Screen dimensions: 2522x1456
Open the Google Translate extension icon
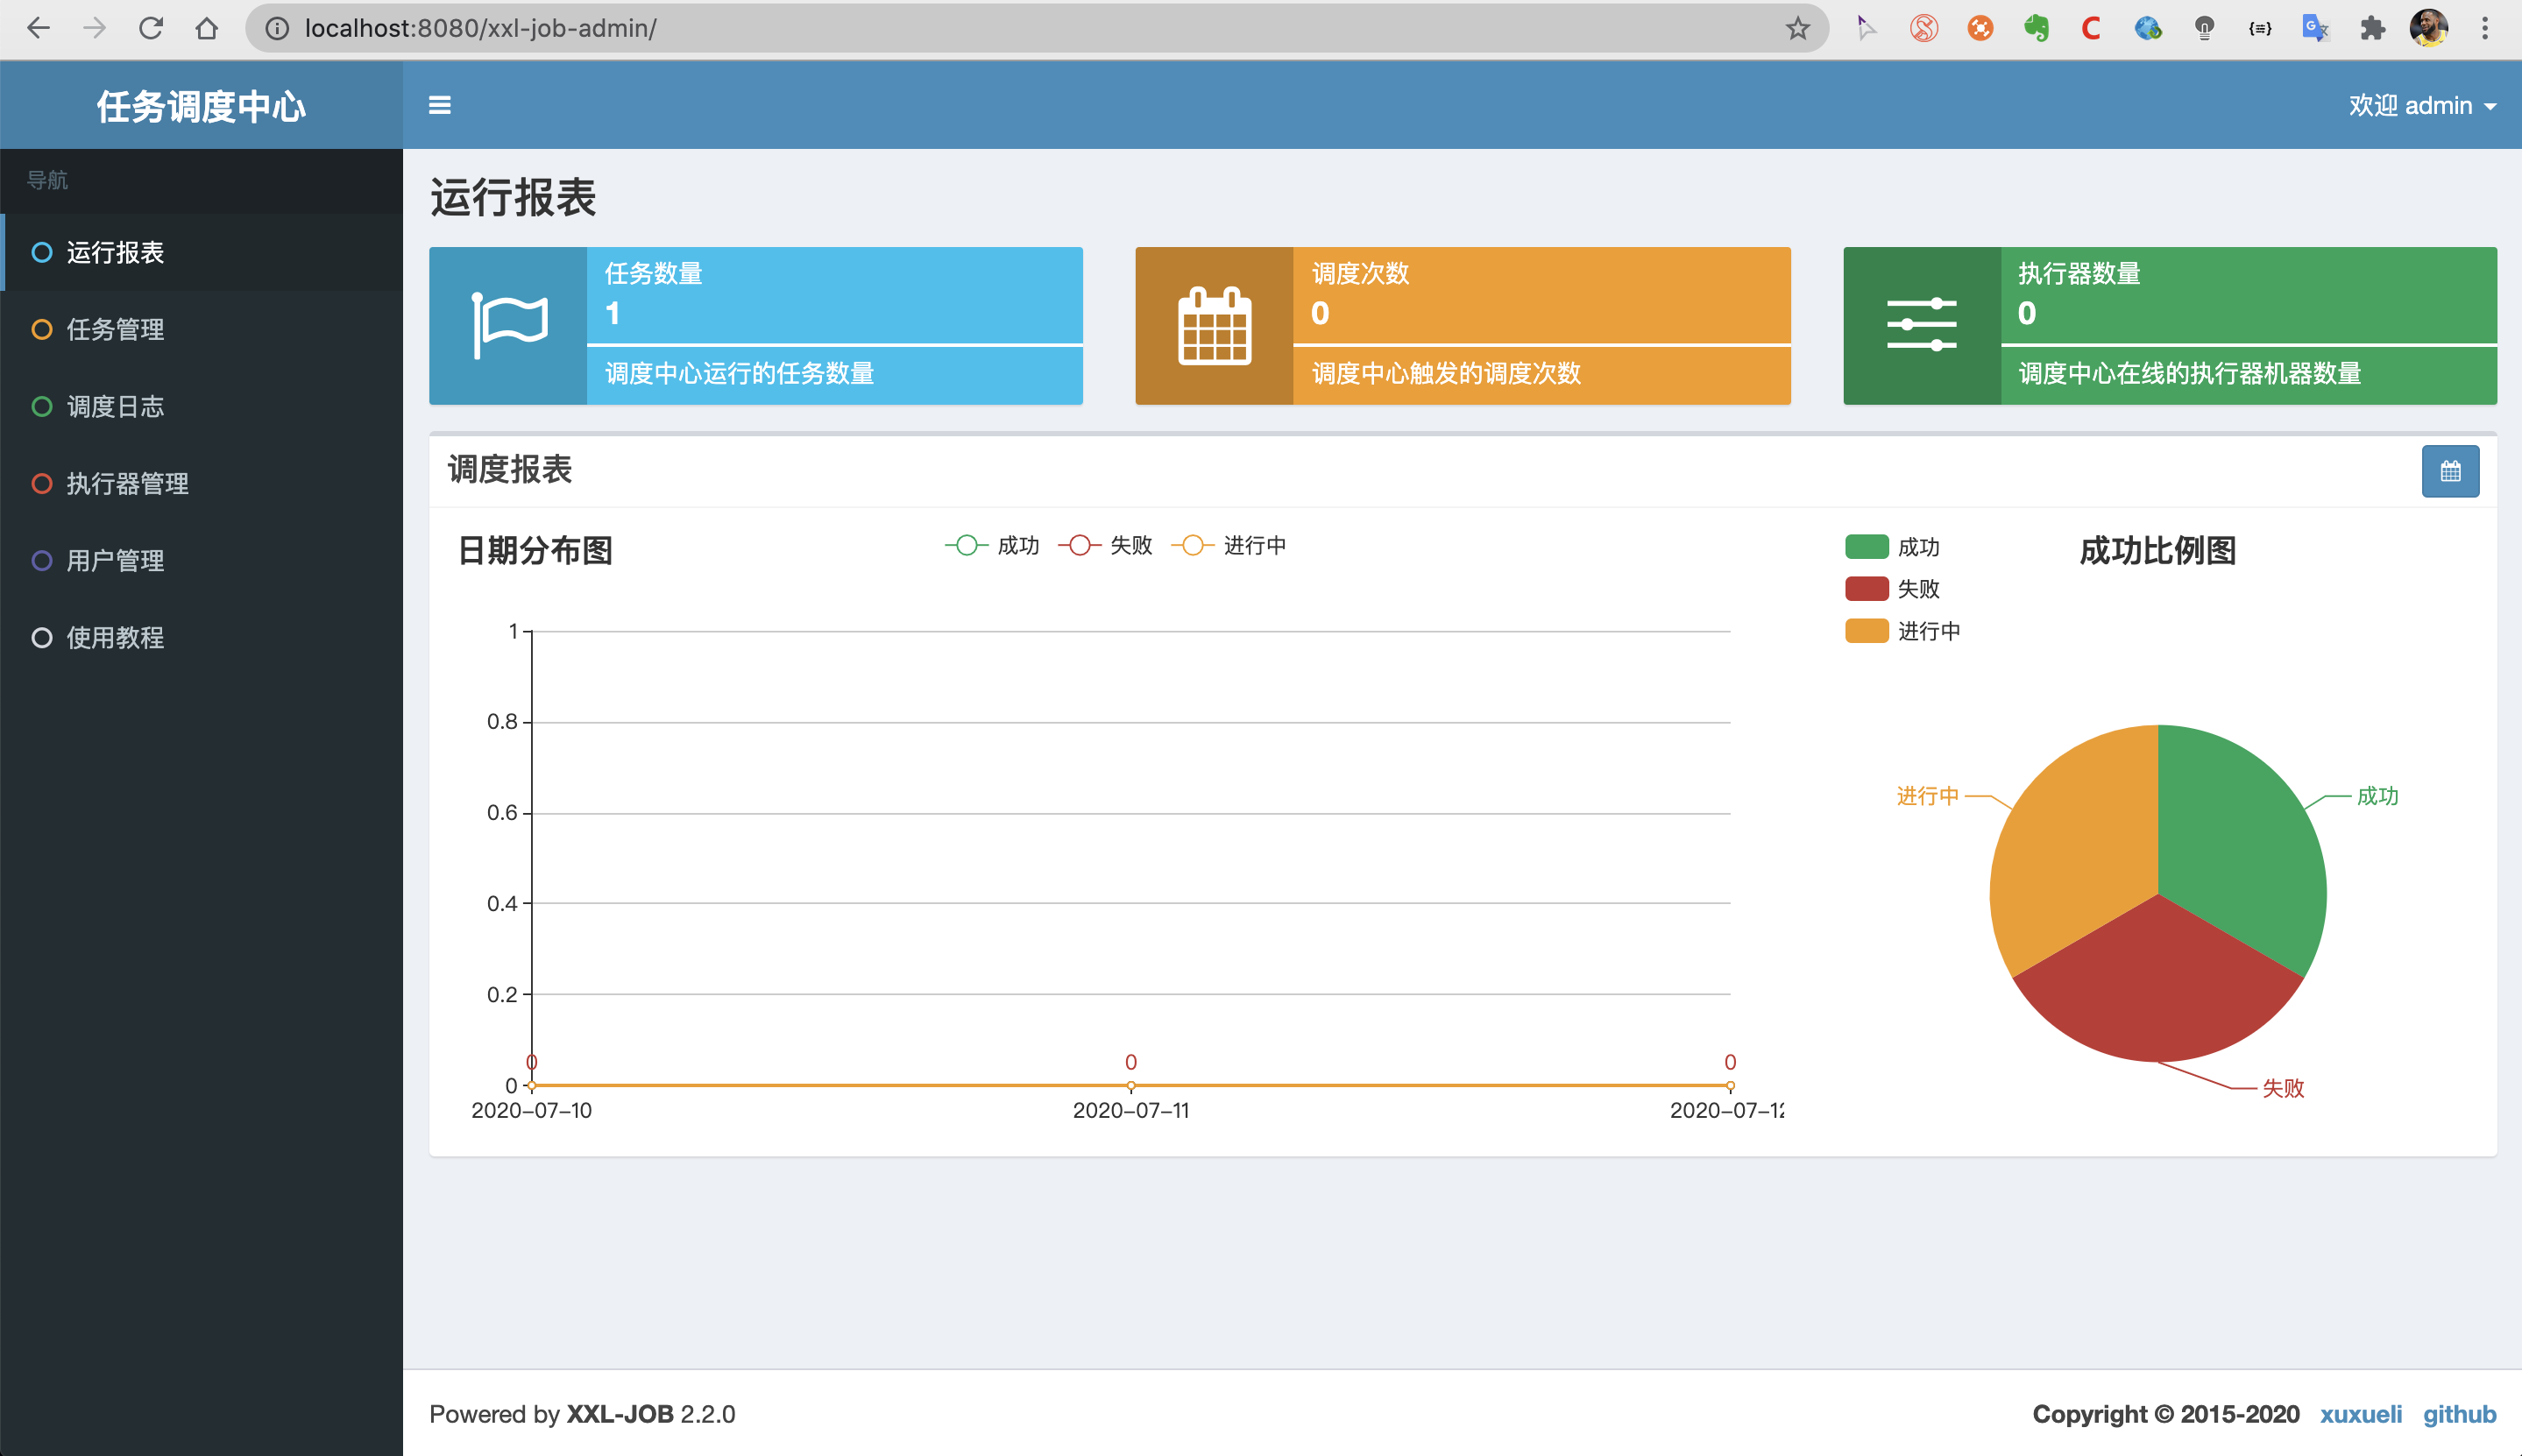pos(2315,28)
